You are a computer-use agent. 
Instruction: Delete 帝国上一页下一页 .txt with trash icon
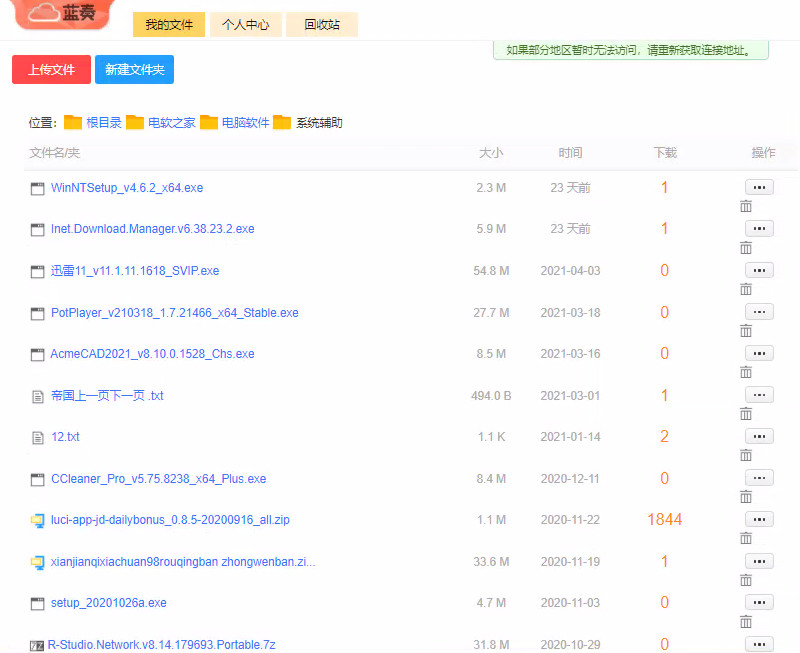coord(746,414)
